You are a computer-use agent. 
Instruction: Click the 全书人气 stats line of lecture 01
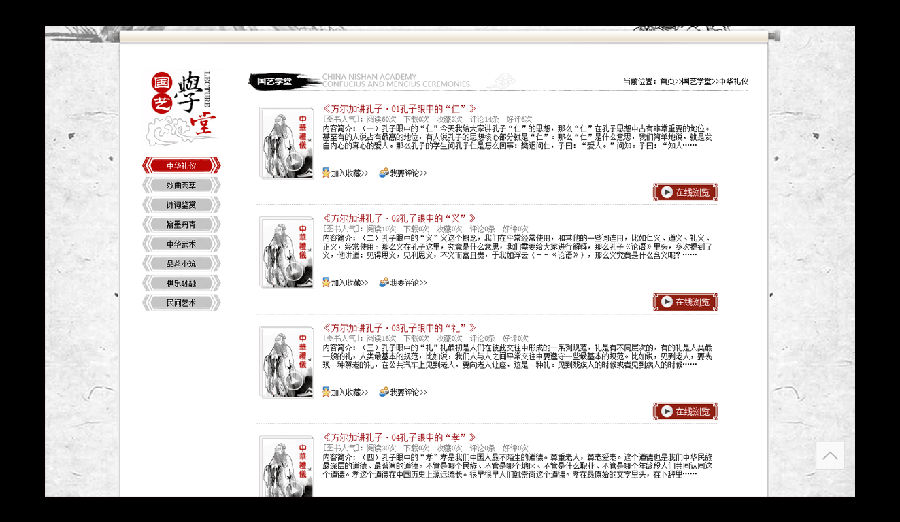(428, 119)
